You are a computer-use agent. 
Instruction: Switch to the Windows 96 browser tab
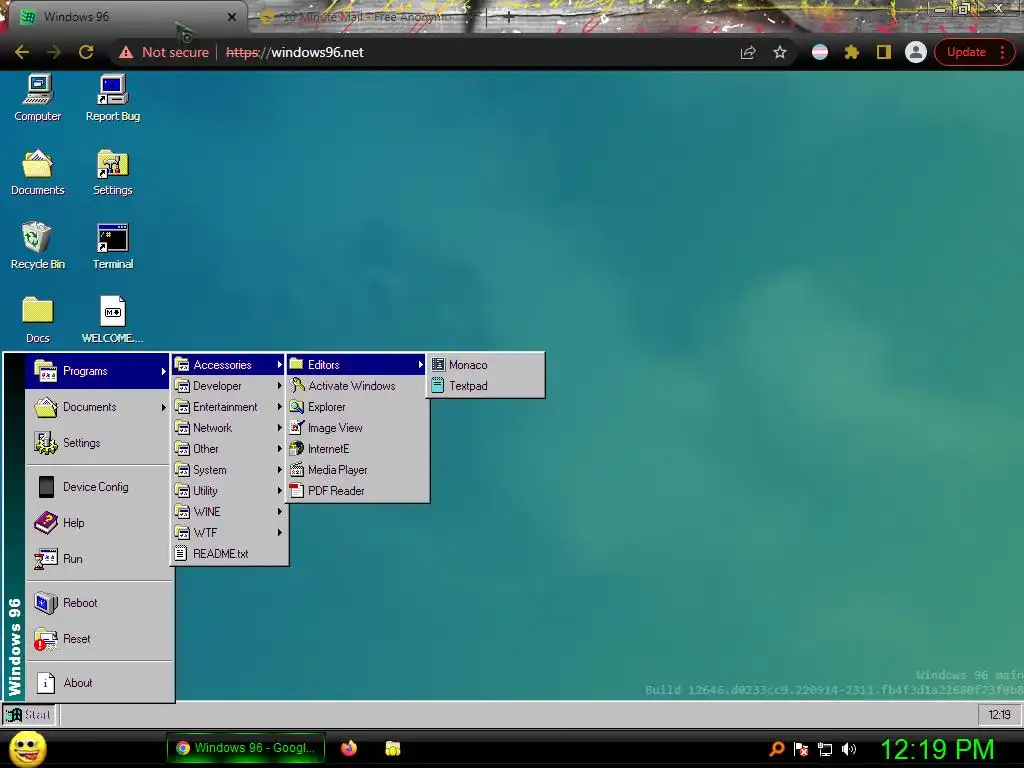click(x=126, y=17)
